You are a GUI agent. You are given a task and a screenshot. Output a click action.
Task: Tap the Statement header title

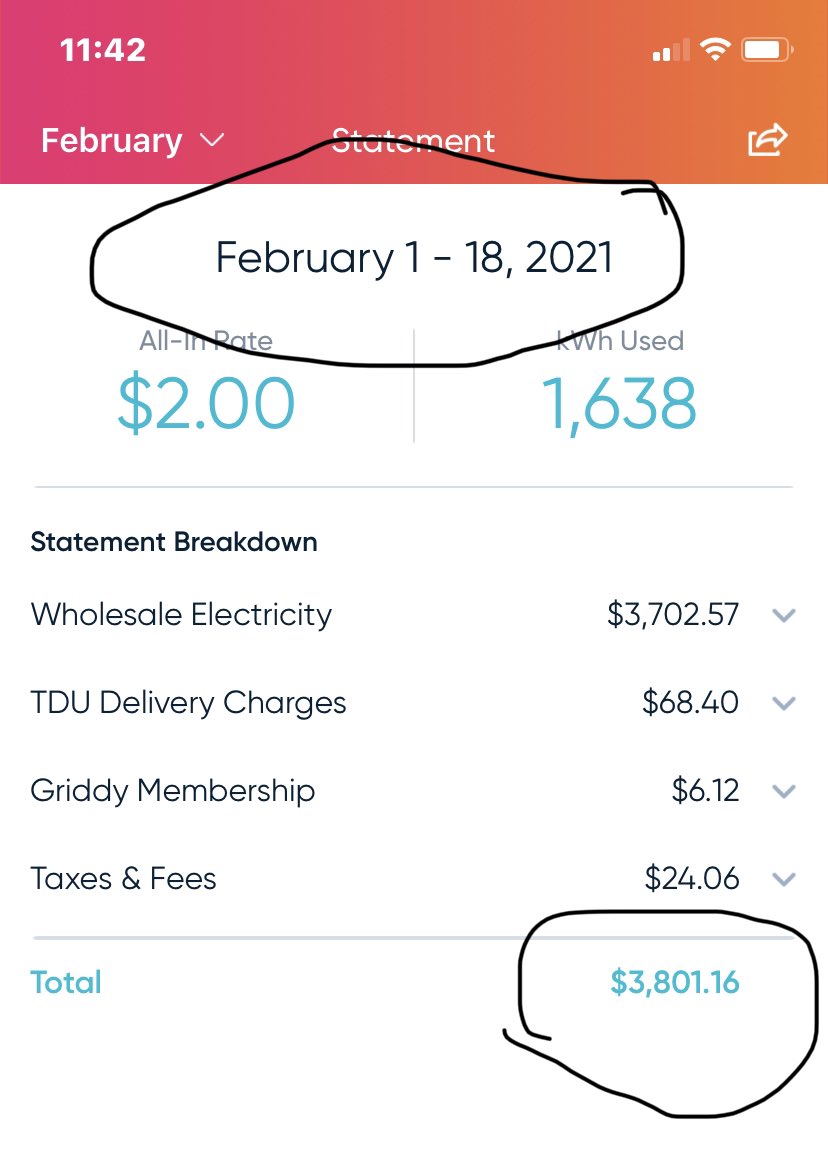point(413,141)
